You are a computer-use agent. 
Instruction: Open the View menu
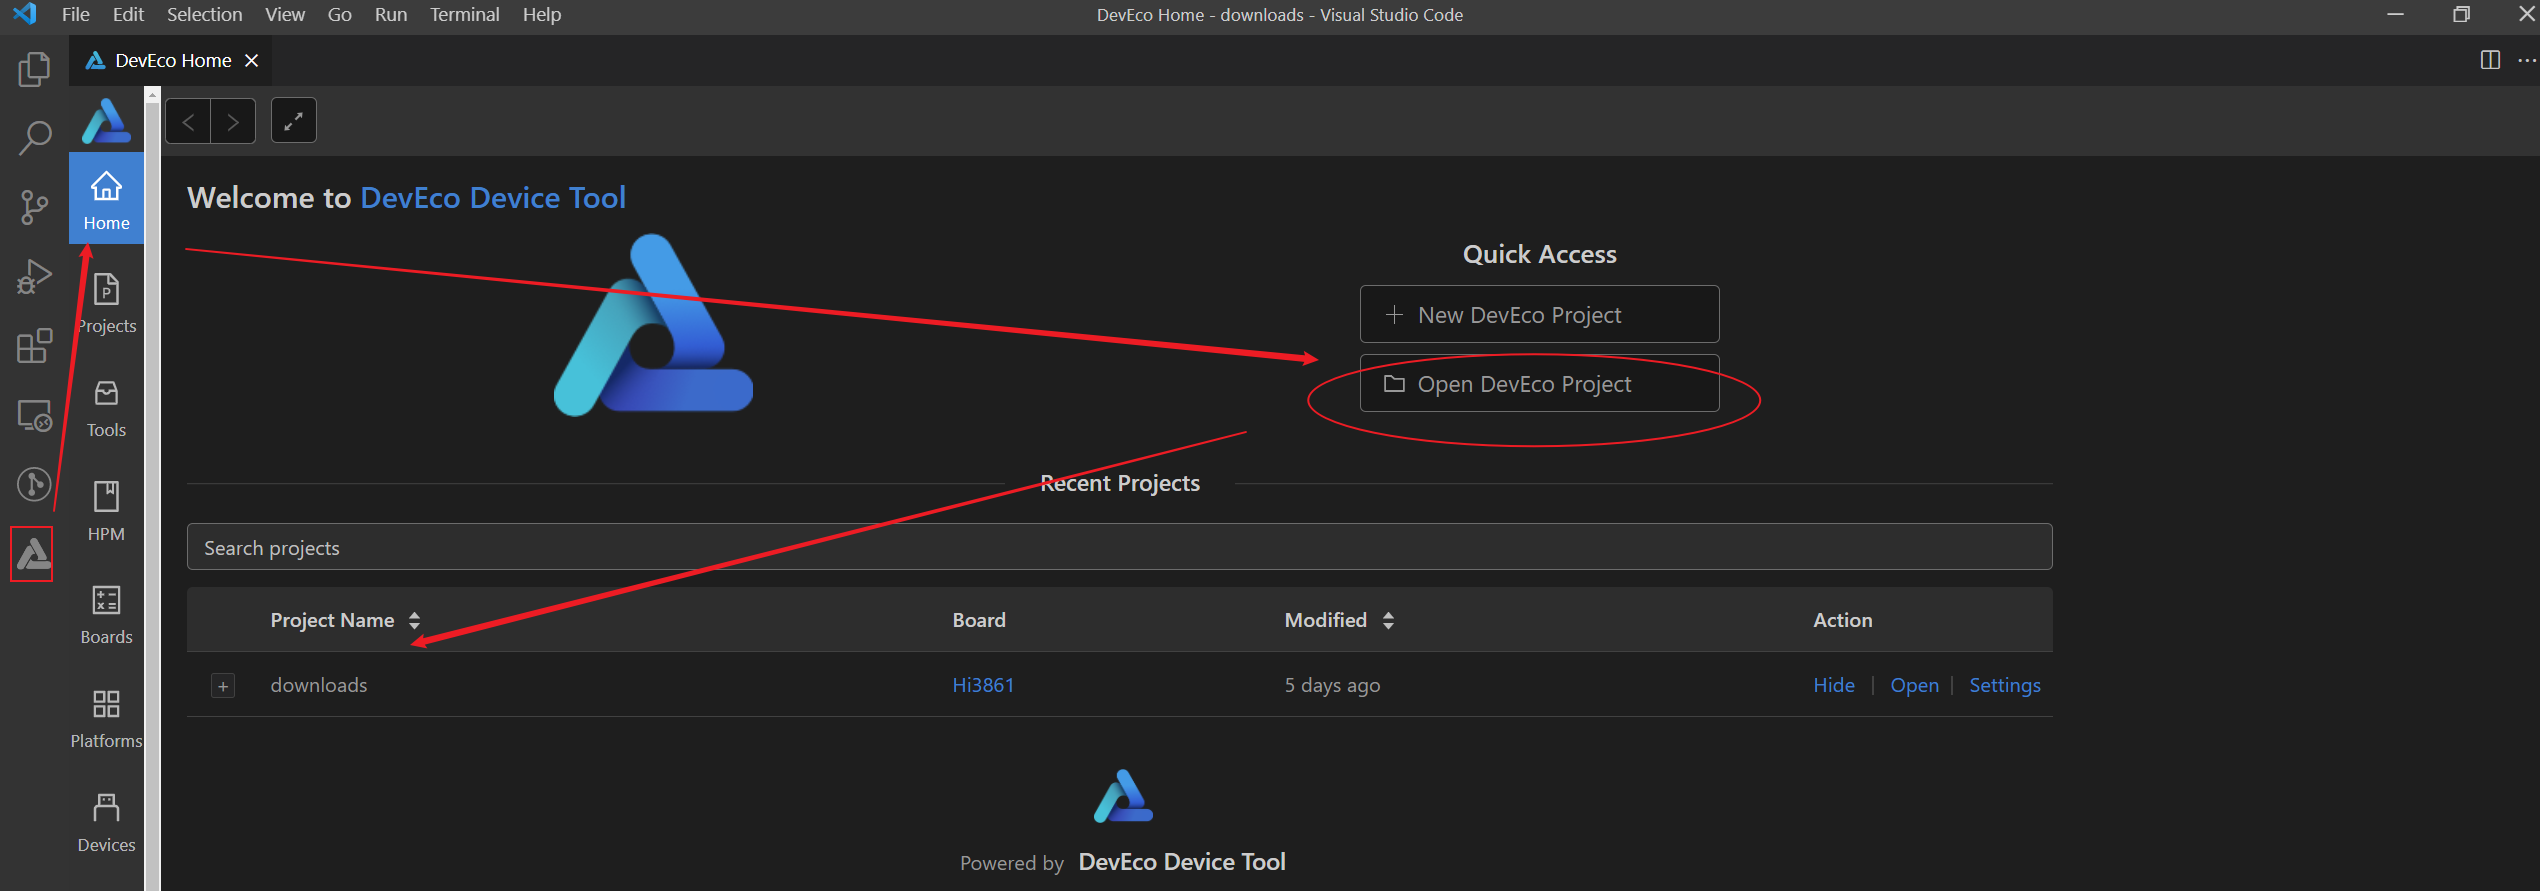click(x=285, y=14)
